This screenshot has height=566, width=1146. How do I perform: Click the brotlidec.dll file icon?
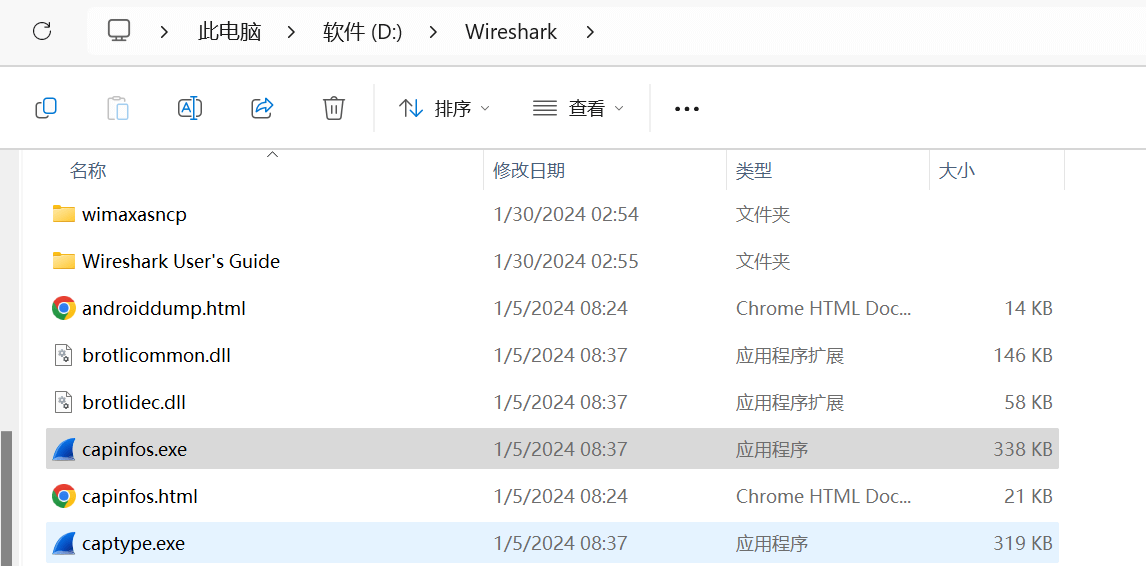pyautogui.click(x=64, y=402)
